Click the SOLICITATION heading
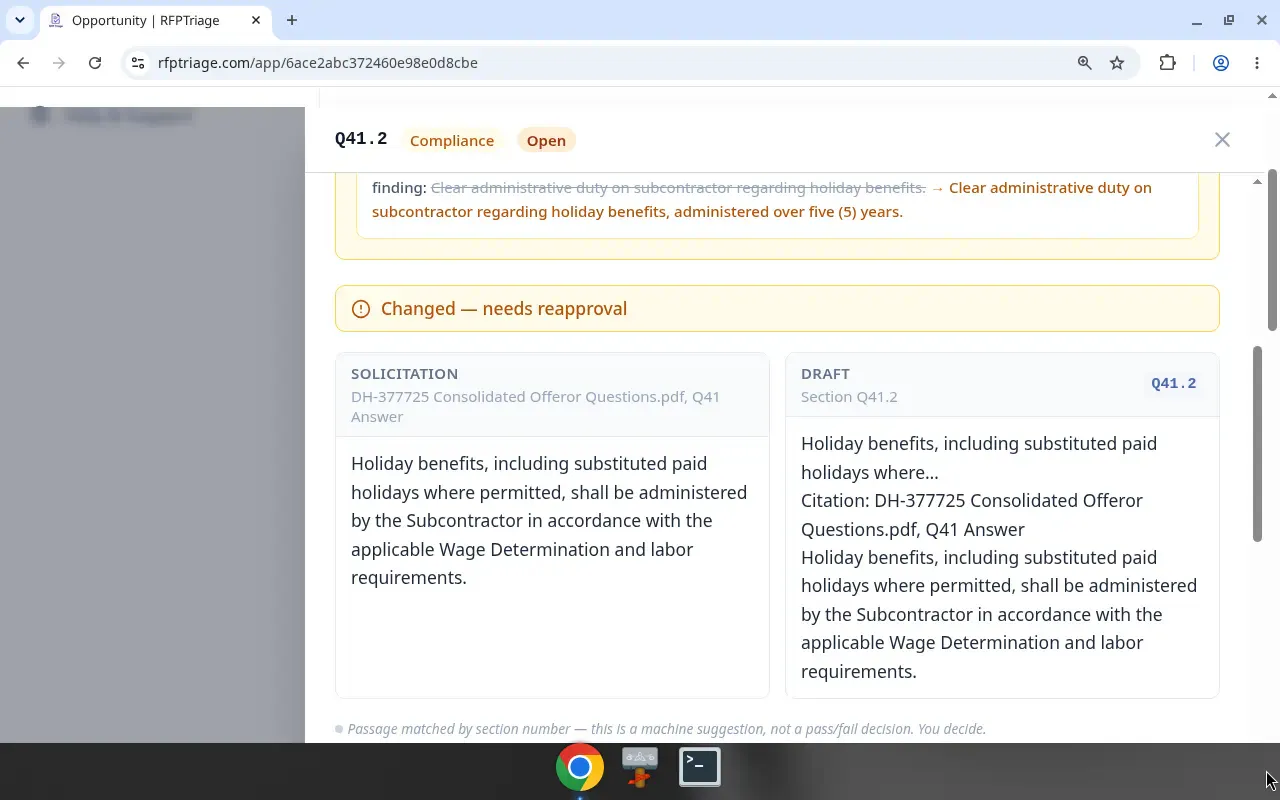This screenshot has width=1280, height=800. click(404, 374)
